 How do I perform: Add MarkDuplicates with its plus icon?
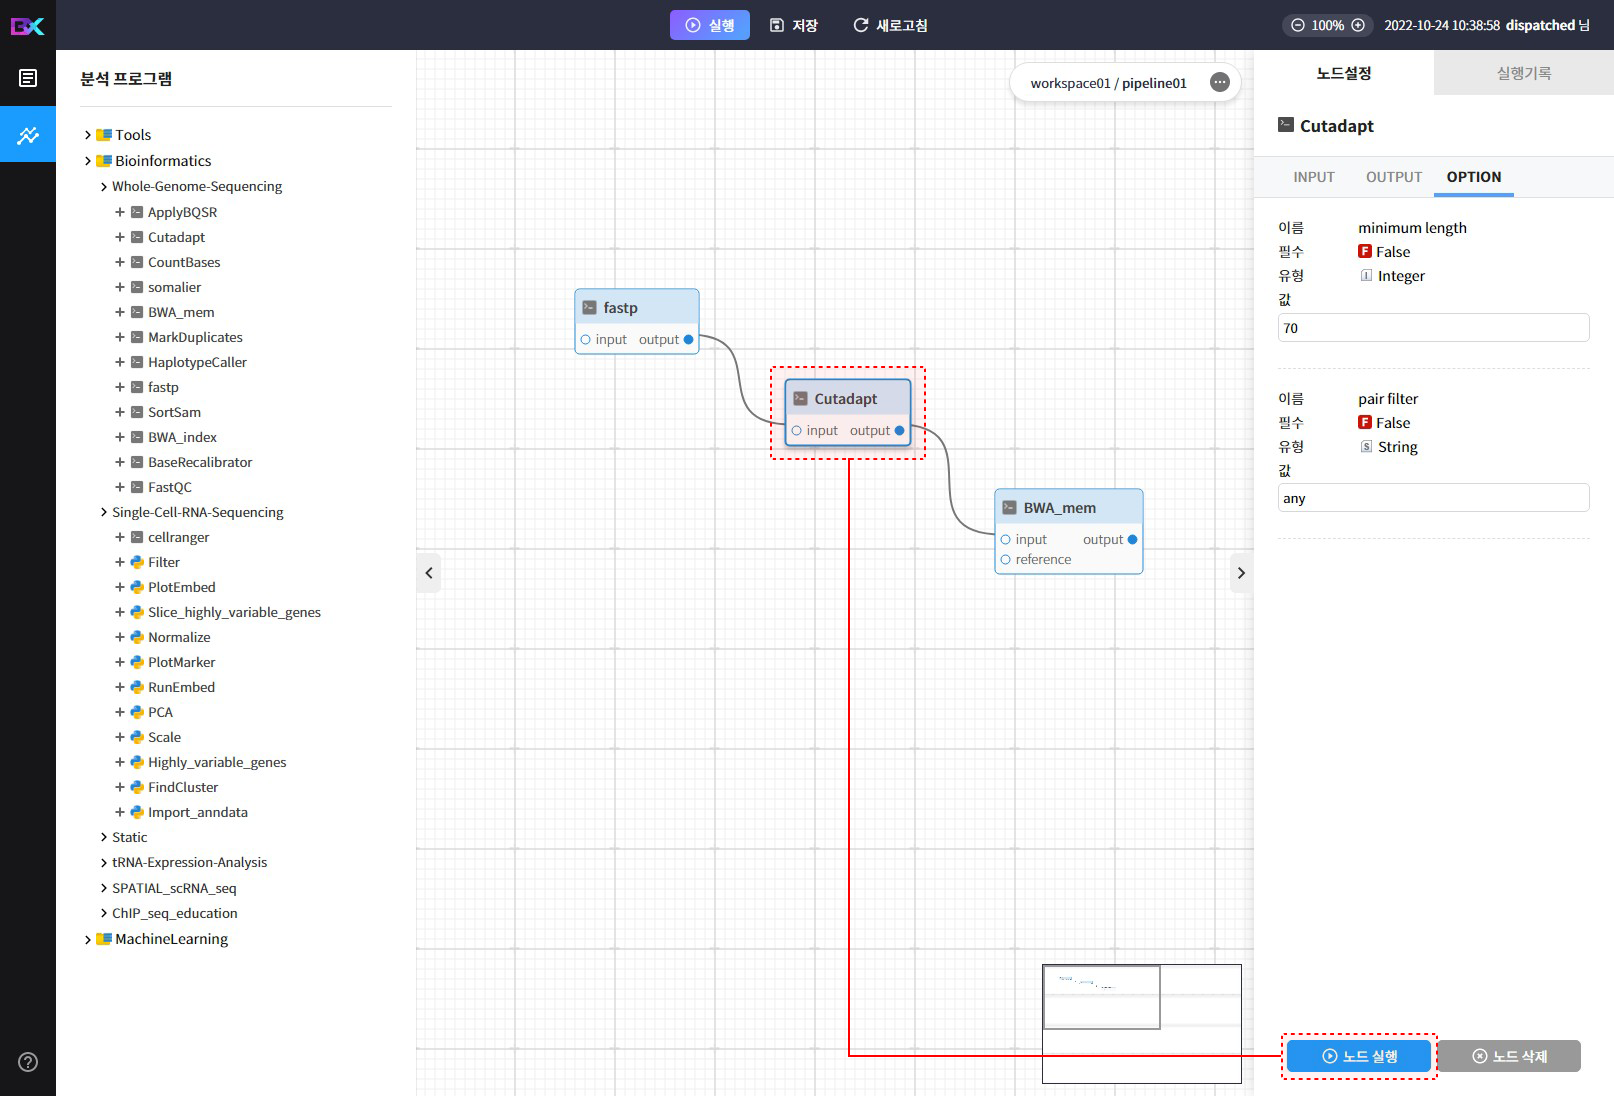[x=120, y=337]
